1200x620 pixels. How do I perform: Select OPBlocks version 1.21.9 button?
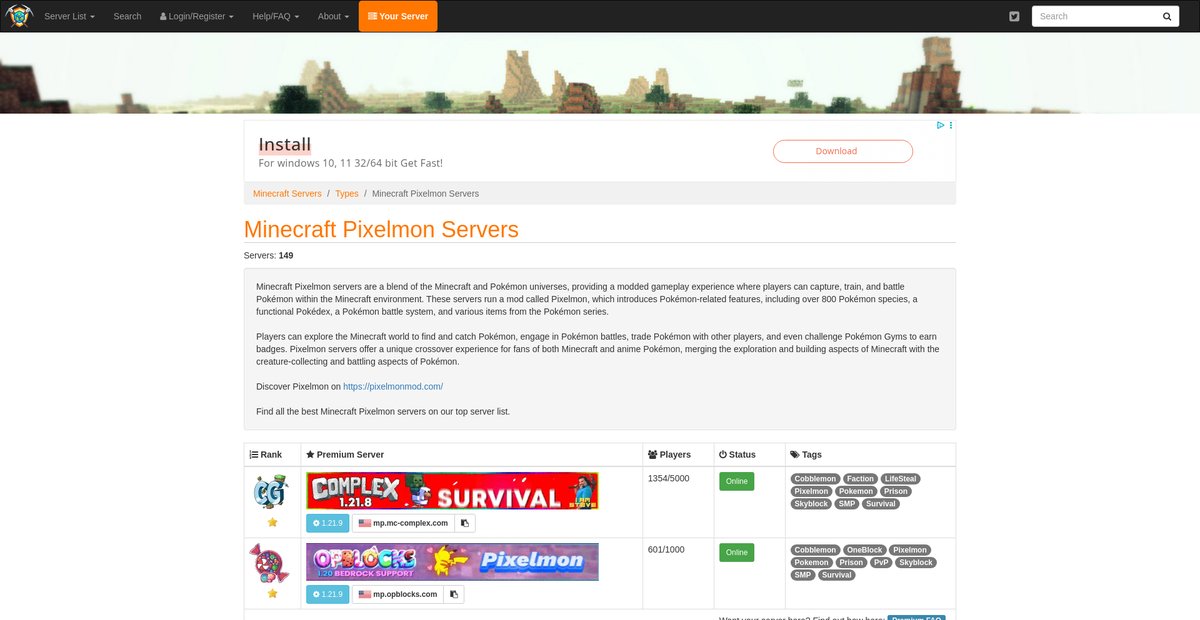coord(328,594)
